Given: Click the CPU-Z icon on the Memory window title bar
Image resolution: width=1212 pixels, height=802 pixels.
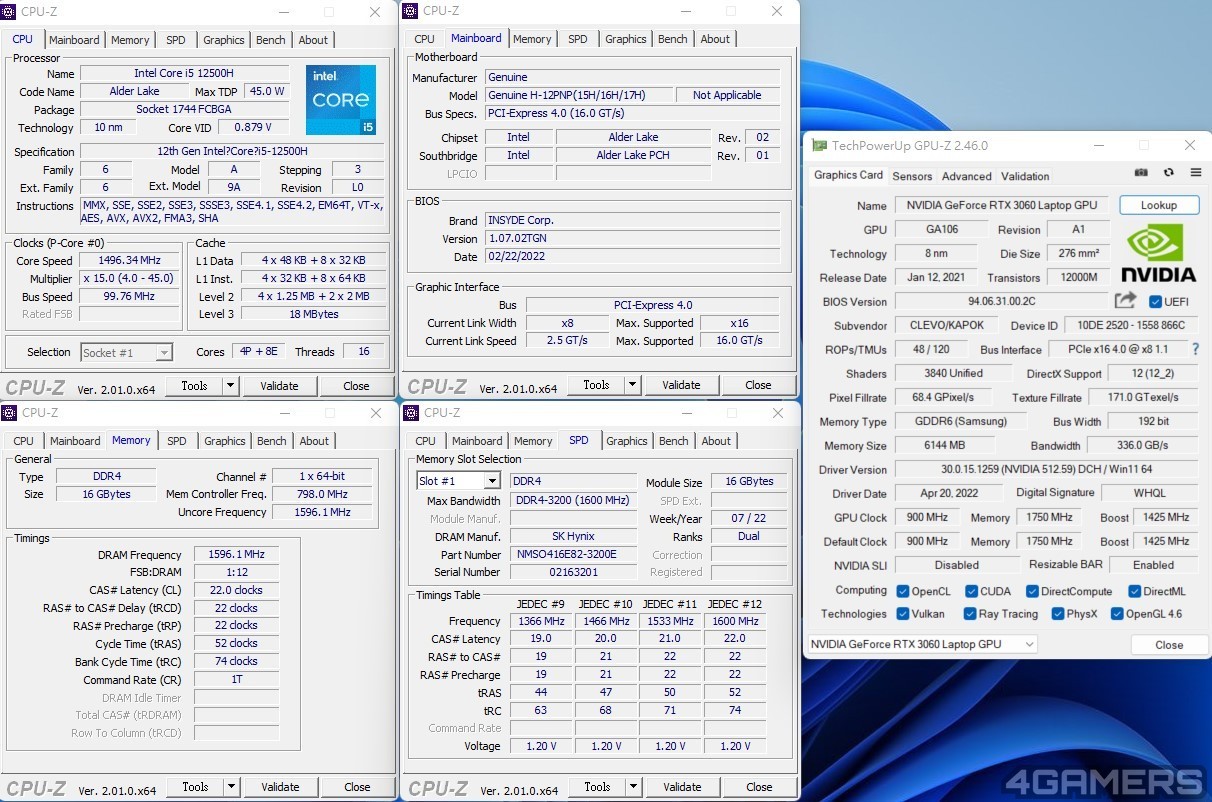Looking at the screenshot, I should click(x=10, y=412).
